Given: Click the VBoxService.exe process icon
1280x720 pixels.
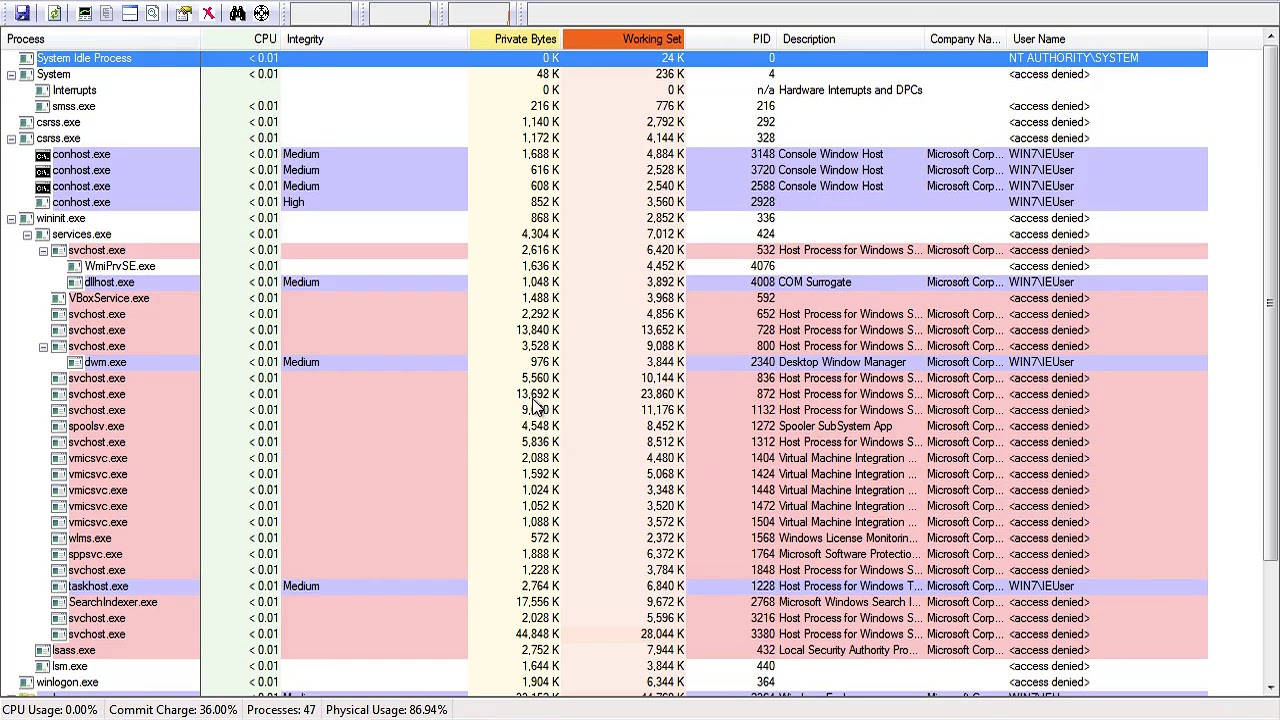Looking at the screenshot, I should (x=59, y=298).
